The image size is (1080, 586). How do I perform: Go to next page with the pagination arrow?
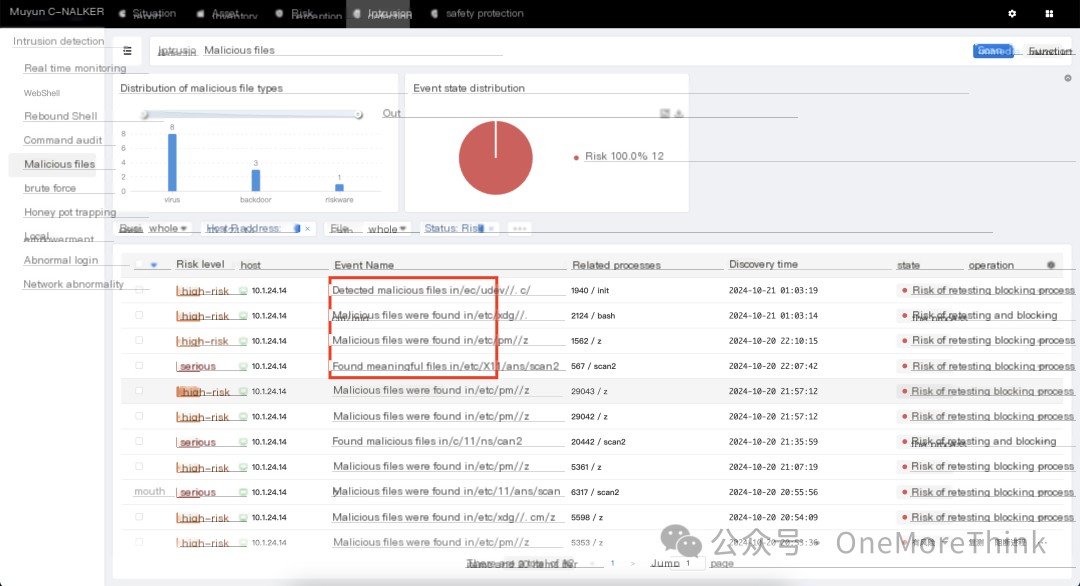pyautogui.click(x=633, y=563)
